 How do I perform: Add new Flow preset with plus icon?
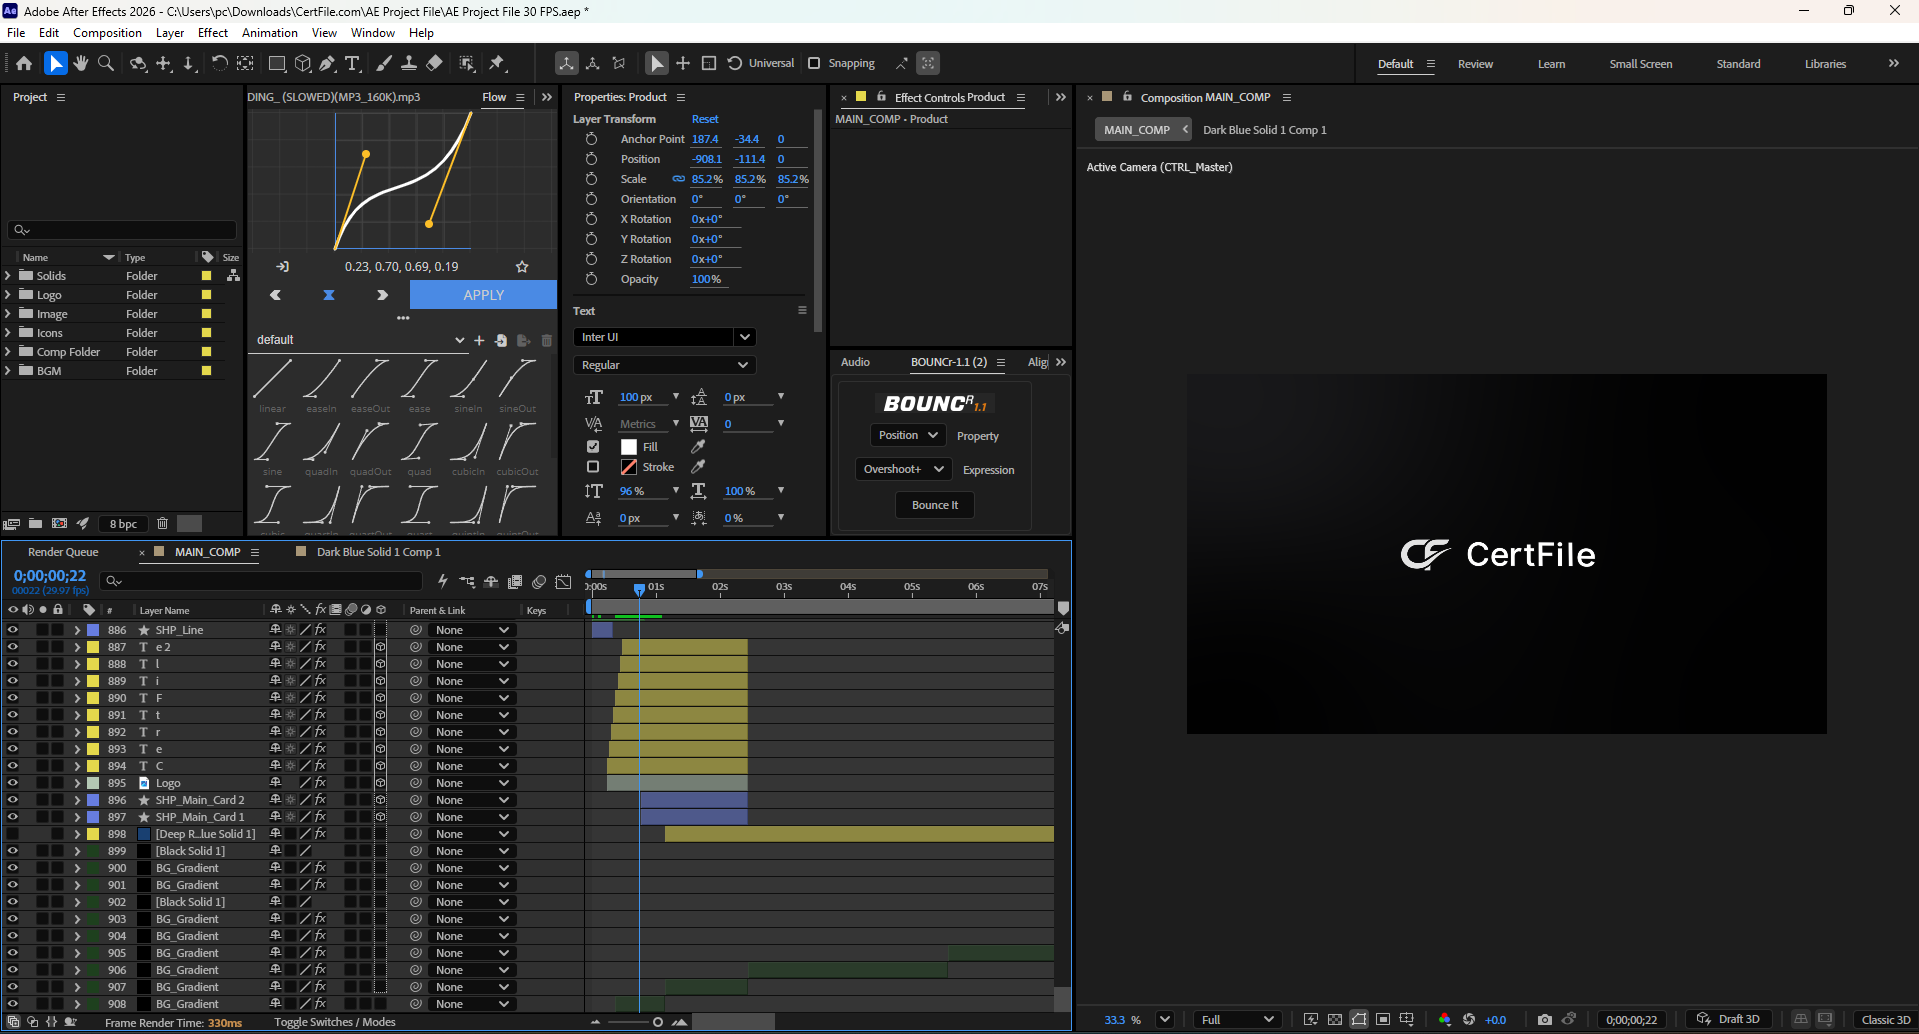479,340
